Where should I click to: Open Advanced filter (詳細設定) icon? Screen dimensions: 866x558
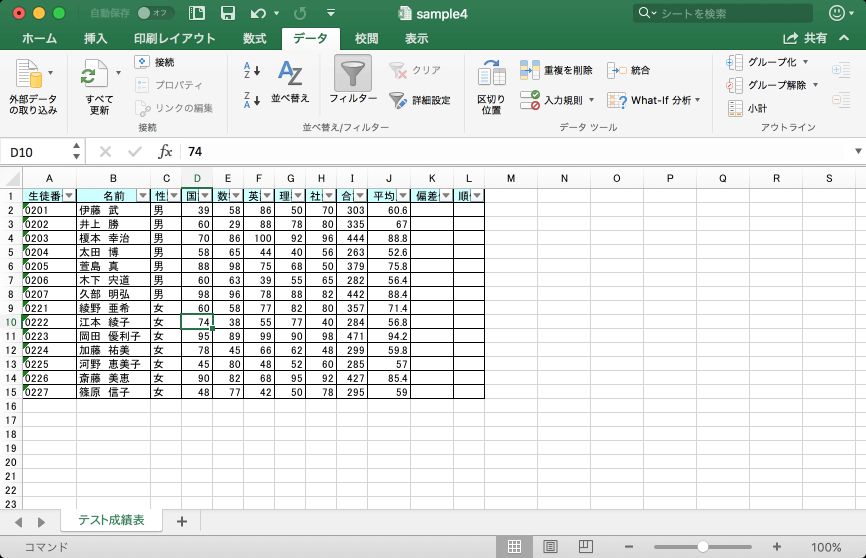(398, 100)
